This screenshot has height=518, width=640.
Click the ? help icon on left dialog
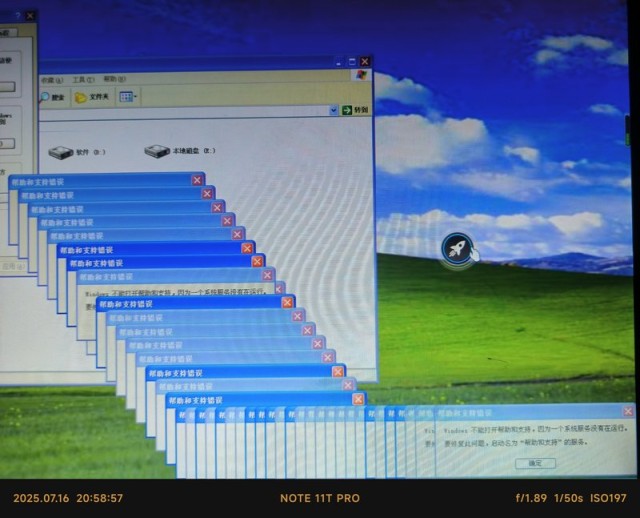[19, 17]
